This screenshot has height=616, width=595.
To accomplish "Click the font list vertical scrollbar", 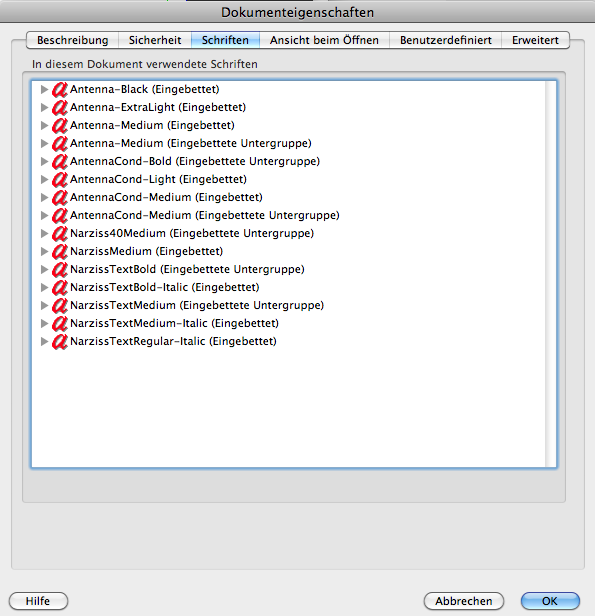I will [x=550, y=274].
